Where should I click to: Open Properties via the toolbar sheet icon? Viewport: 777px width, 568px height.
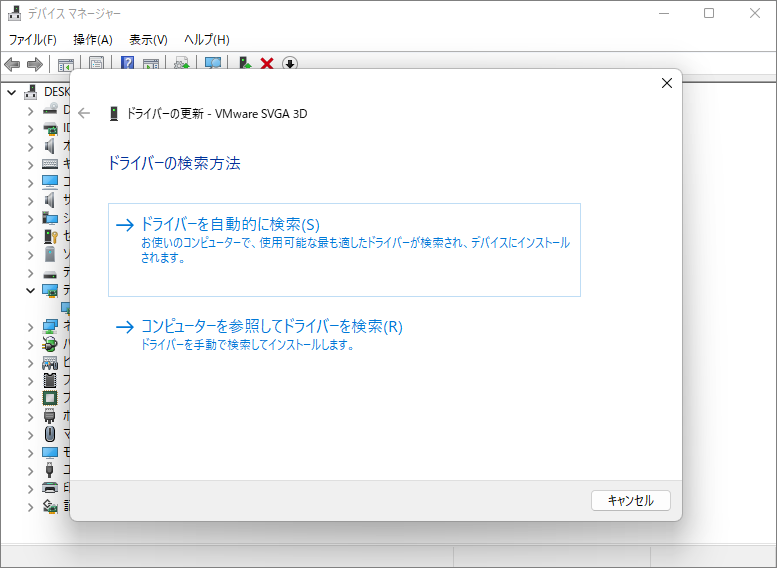[x=96, y=64]
